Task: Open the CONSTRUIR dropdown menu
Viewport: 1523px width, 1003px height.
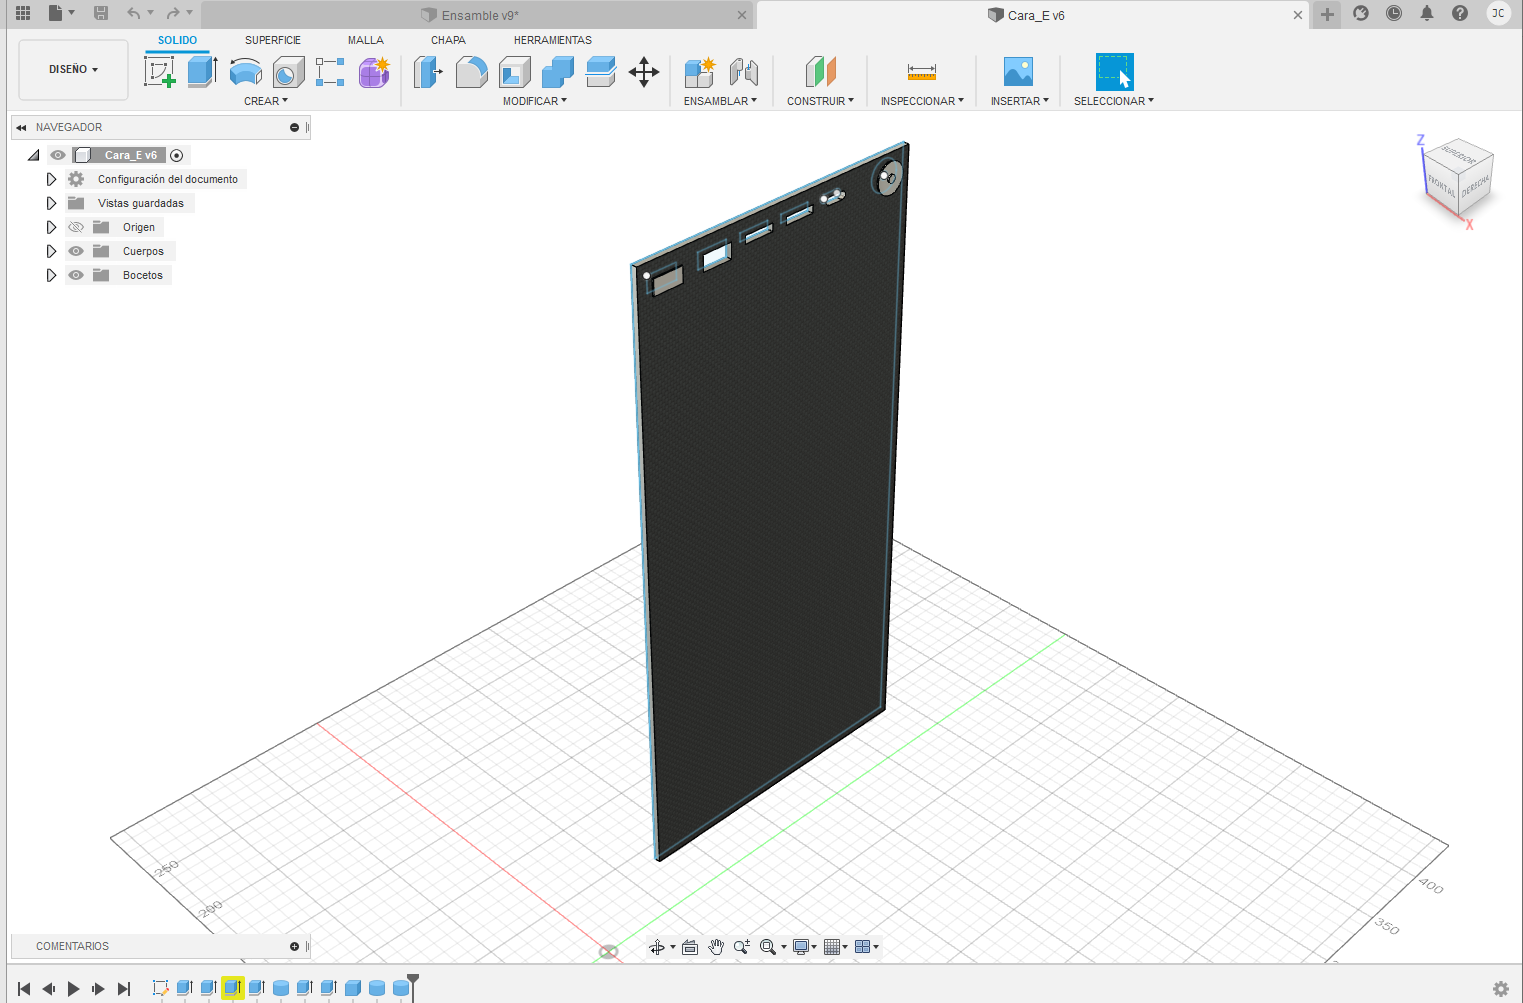Action: coord(820,101)
